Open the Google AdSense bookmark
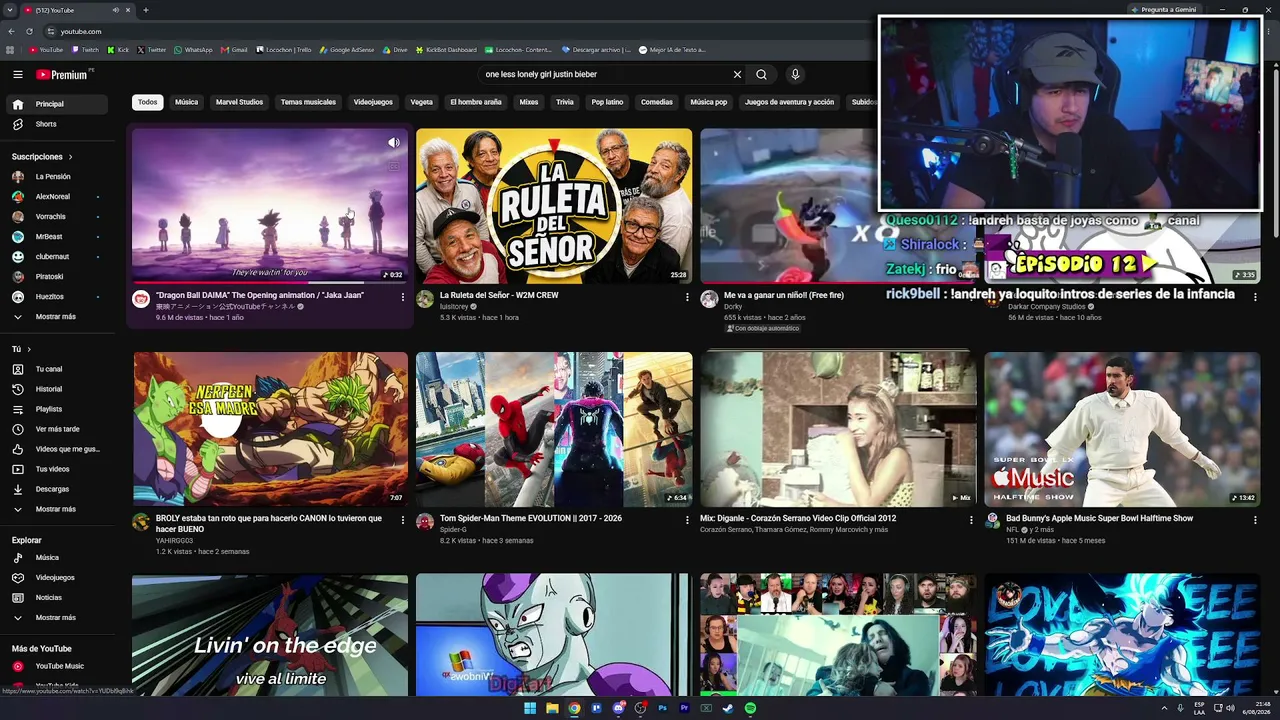1280x720 pixels. [x=346, y=49]
